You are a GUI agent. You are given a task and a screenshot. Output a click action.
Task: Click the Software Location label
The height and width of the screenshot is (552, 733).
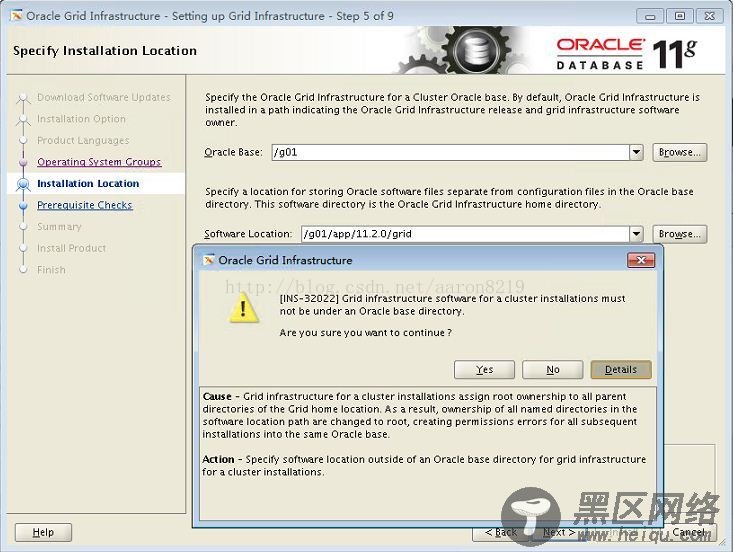point(248,234)
